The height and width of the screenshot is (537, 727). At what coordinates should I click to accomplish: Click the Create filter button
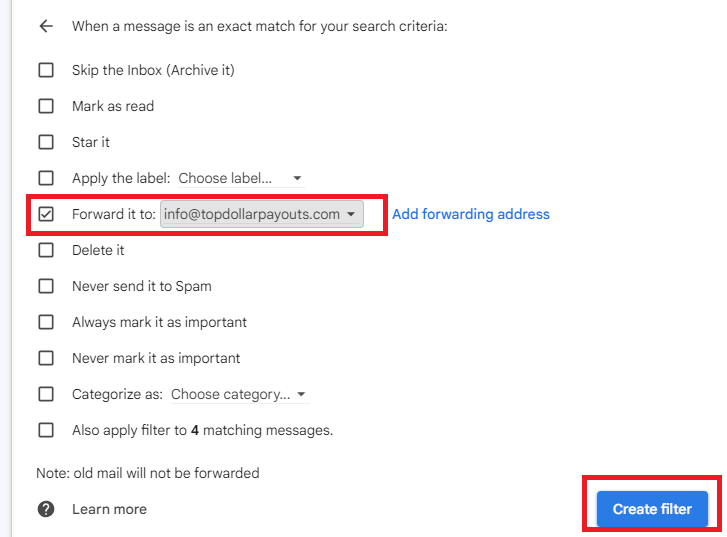tap(652, 509)
